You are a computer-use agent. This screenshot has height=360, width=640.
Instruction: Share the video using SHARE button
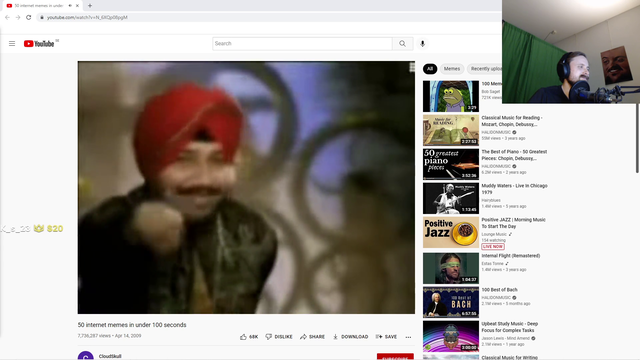point(312,337)
